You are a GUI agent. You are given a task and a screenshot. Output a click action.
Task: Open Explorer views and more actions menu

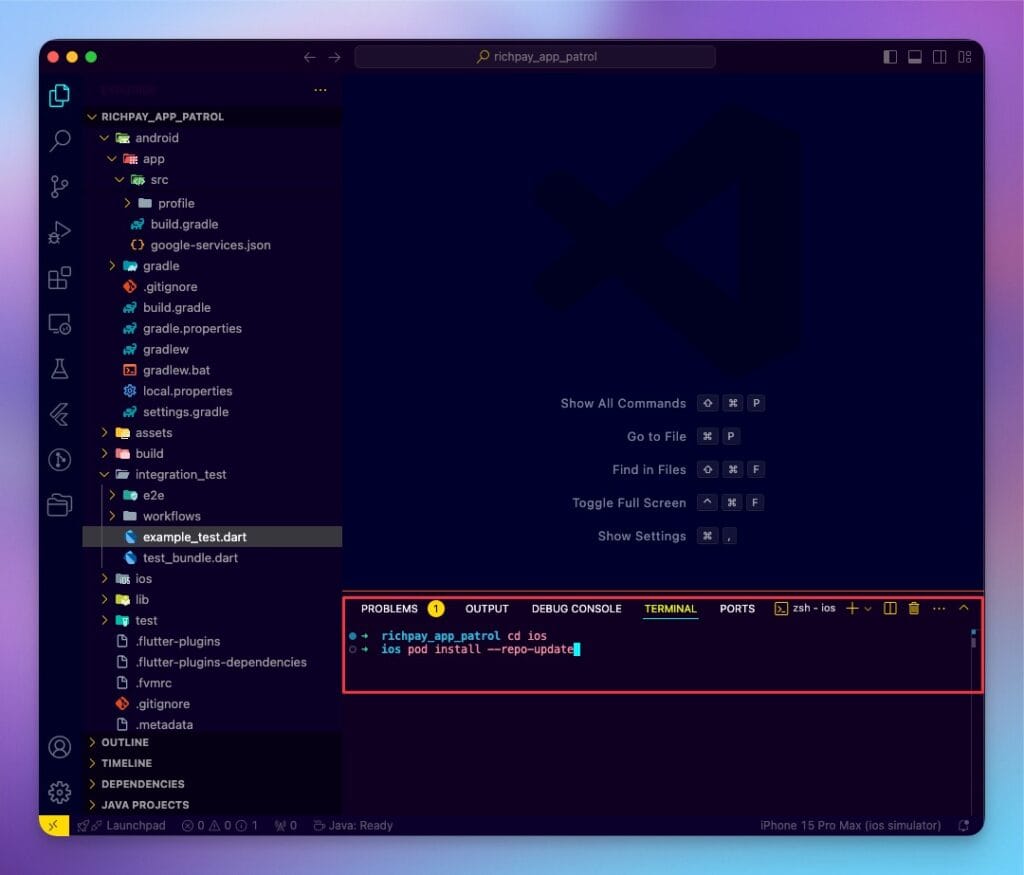[x=320, y=90]
